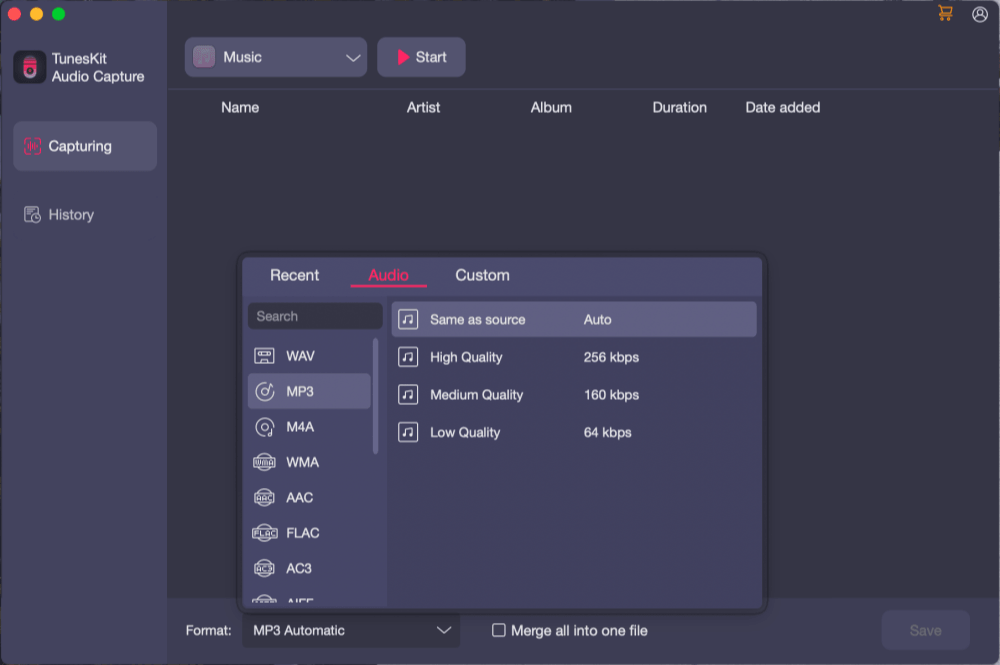Click the MP3 disc format icon
1000x665 pixels.
(x=264, y=391)
